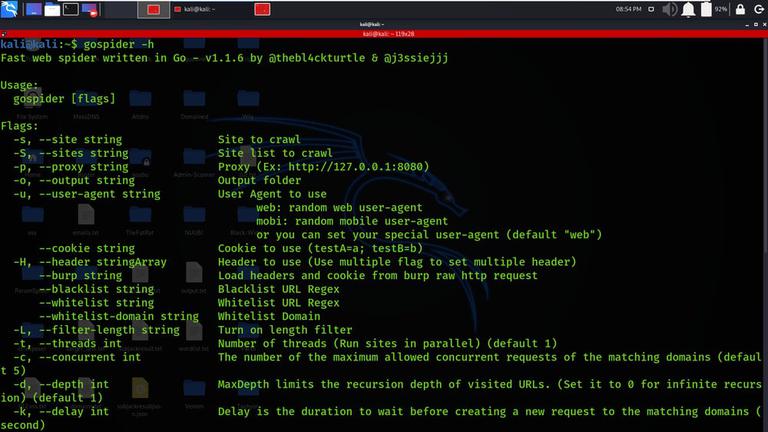Open the Kali dragon applications menu
Image resolution: width=768 pixels, height=432 pixels.
tap(9, 9)
